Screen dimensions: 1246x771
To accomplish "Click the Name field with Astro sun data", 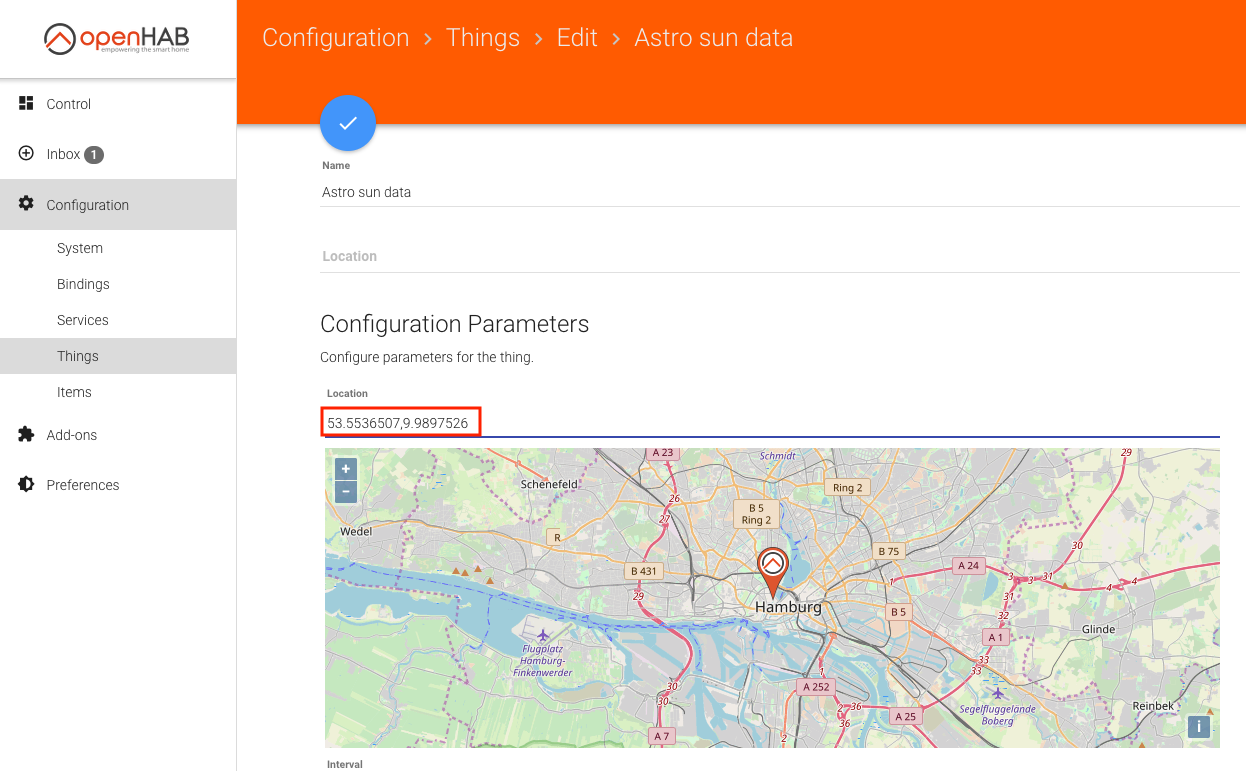I will (780, 192).
